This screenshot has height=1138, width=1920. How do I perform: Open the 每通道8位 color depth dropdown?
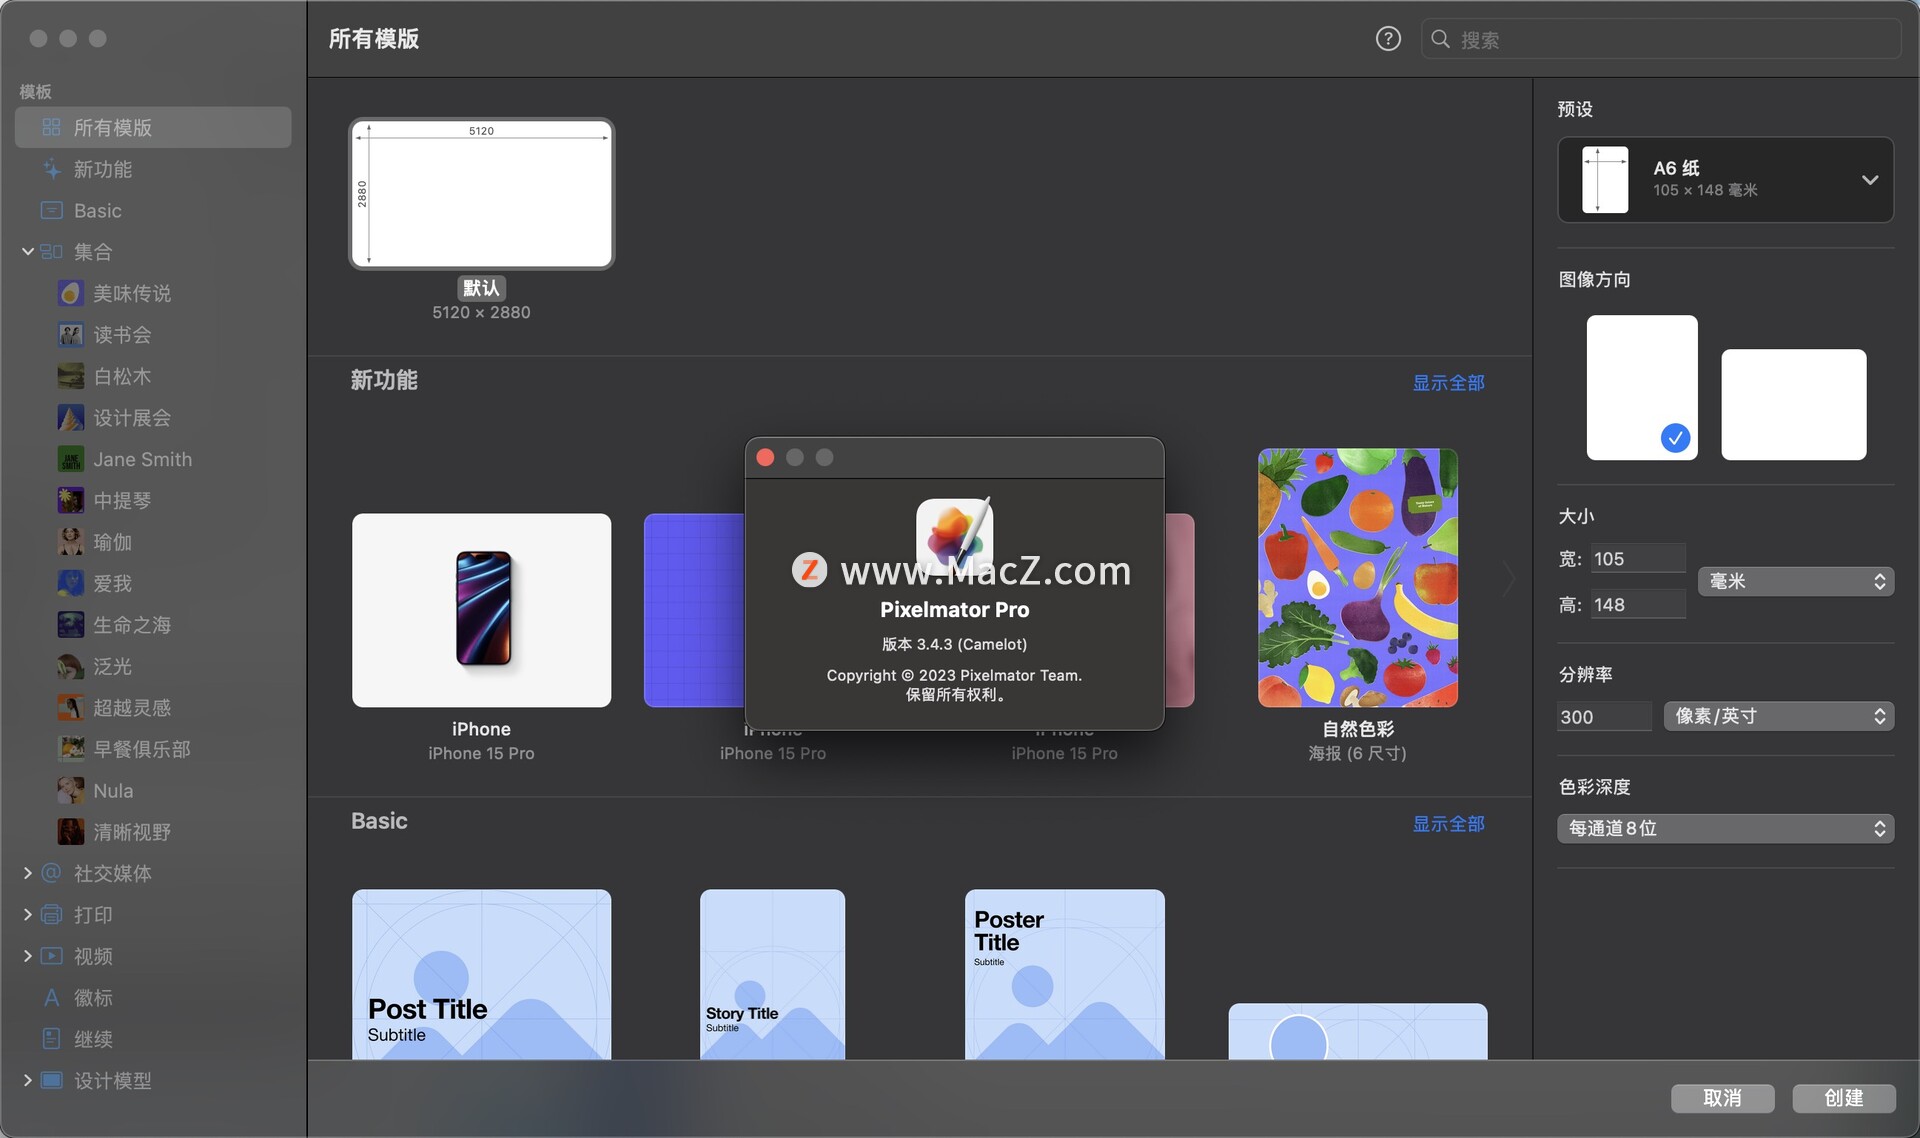(1726, 828)
